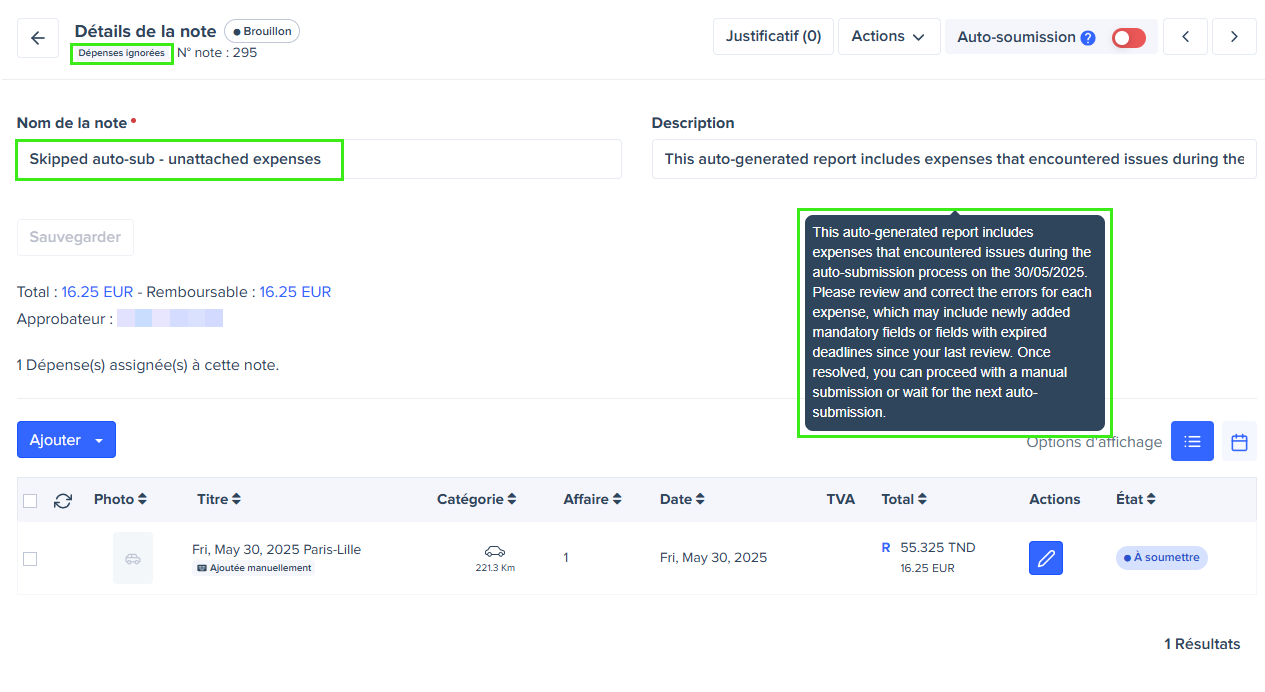
Task: Click the Affaire cell value '1'
Action: [x=566, y=558]
